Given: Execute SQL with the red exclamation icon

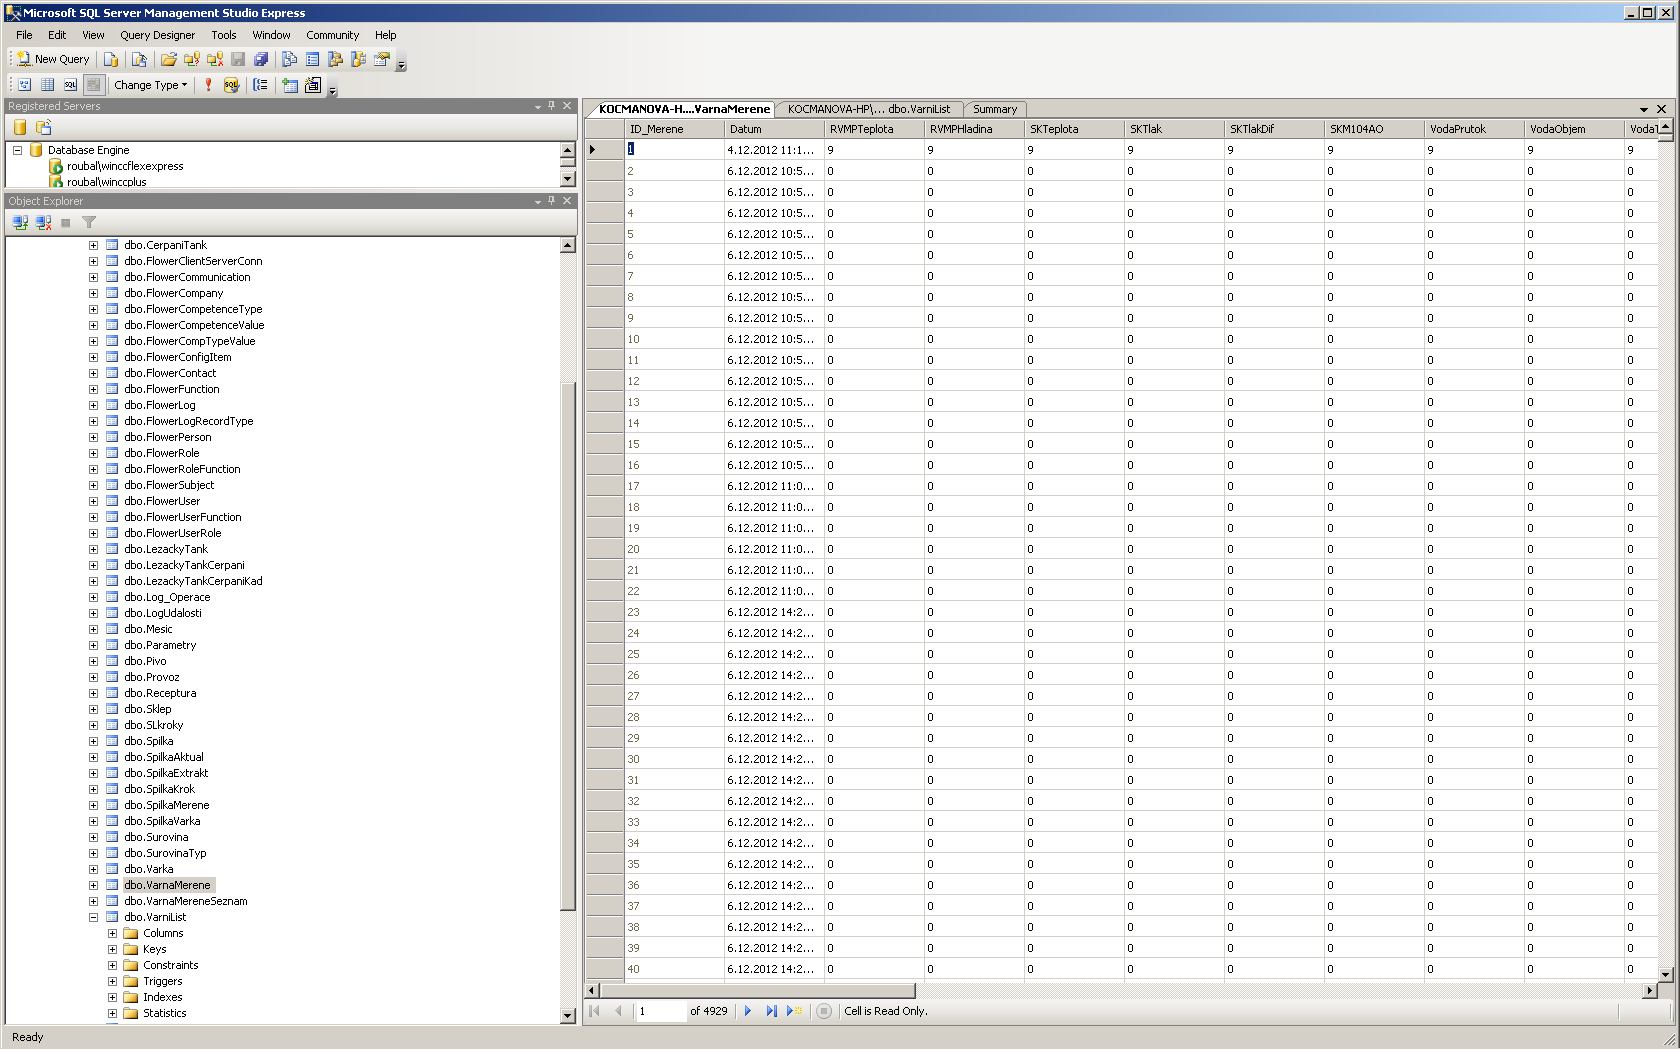Looking at the screenshot, I should [208, 85].
